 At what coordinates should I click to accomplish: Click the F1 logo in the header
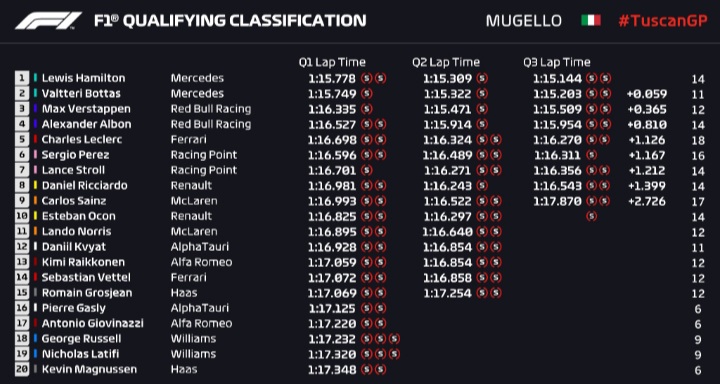pos(48,21)
